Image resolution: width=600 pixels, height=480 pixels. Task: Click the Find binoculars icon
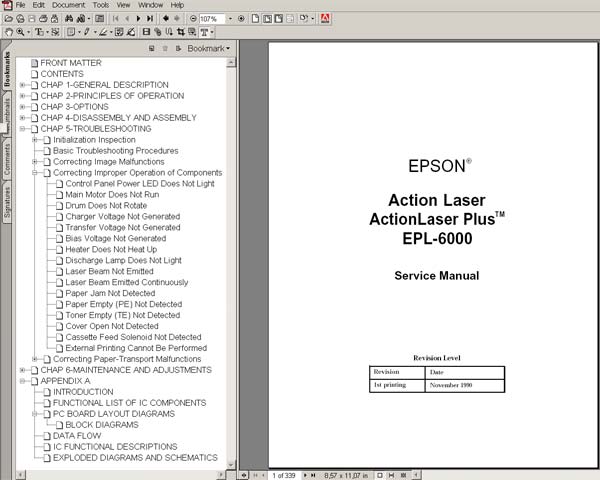tap(69, 18)
